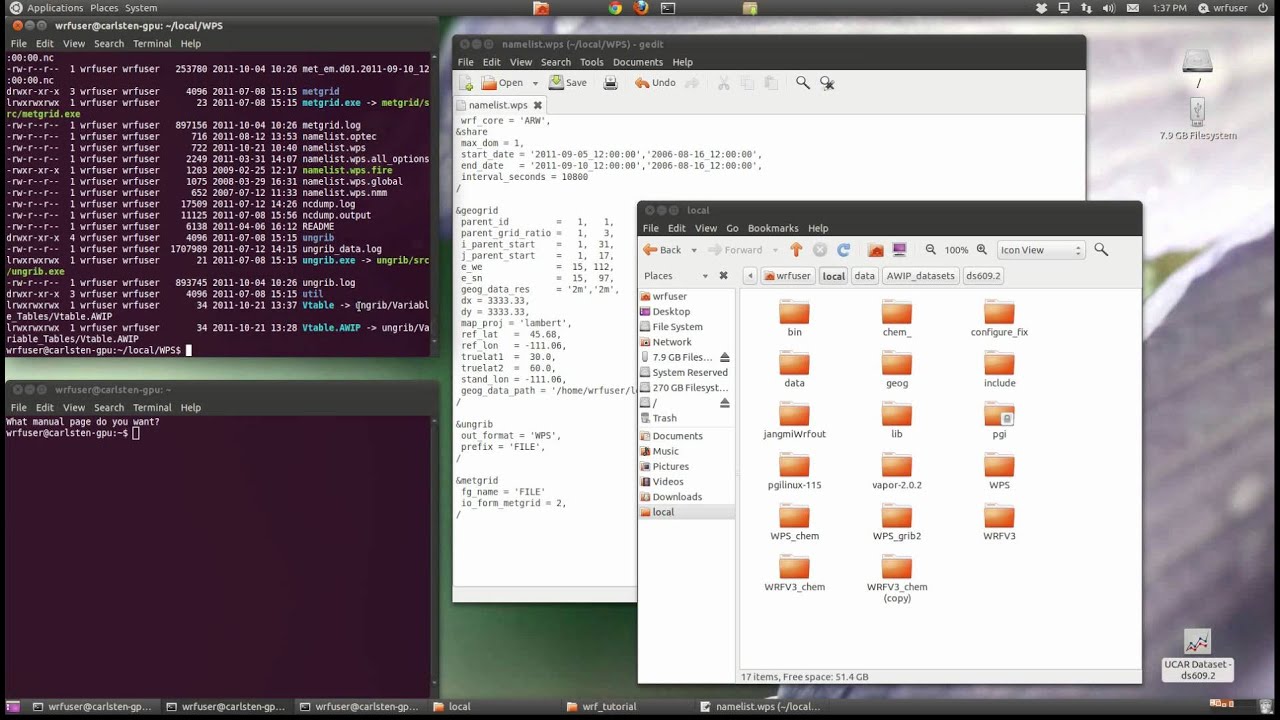Select the jangmiWrfout folder

794,420
